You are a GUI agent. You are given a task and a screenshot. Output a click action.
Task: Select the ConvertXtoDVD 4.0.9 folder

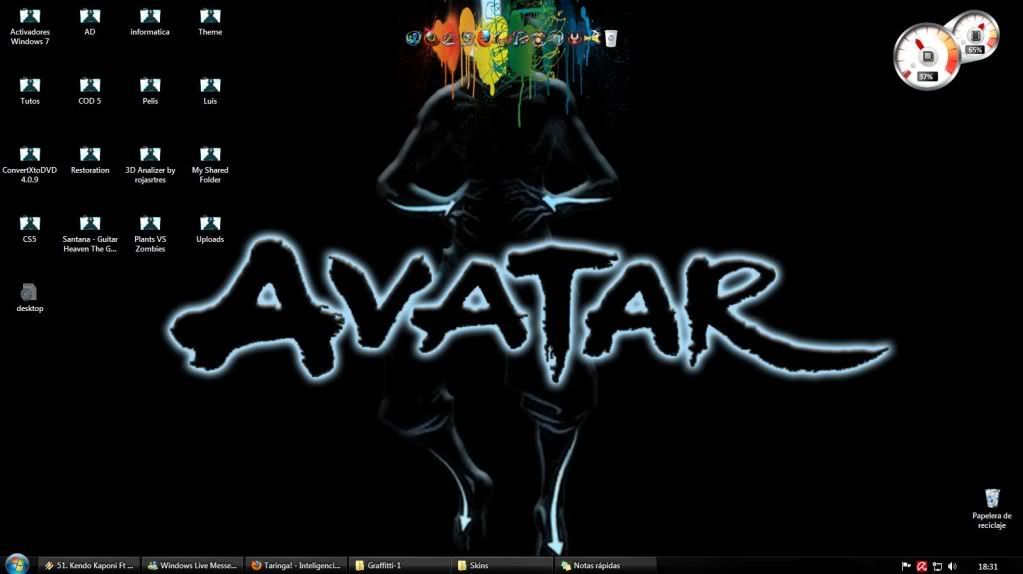point(29,164)
